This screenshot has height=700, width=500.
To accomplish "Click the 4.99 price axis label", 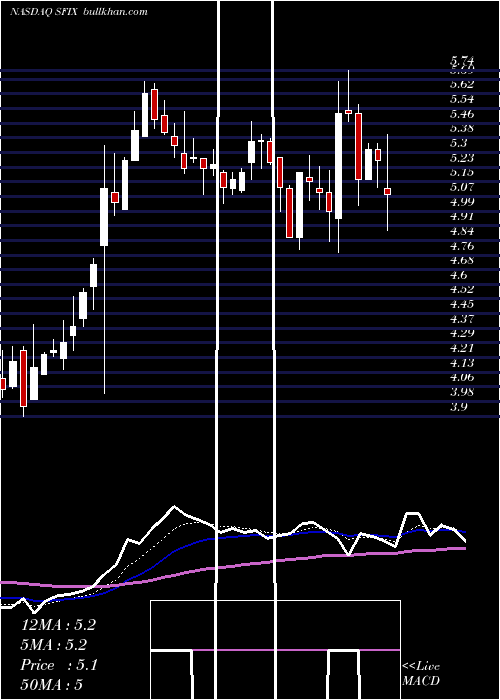I will pos(462,201).
